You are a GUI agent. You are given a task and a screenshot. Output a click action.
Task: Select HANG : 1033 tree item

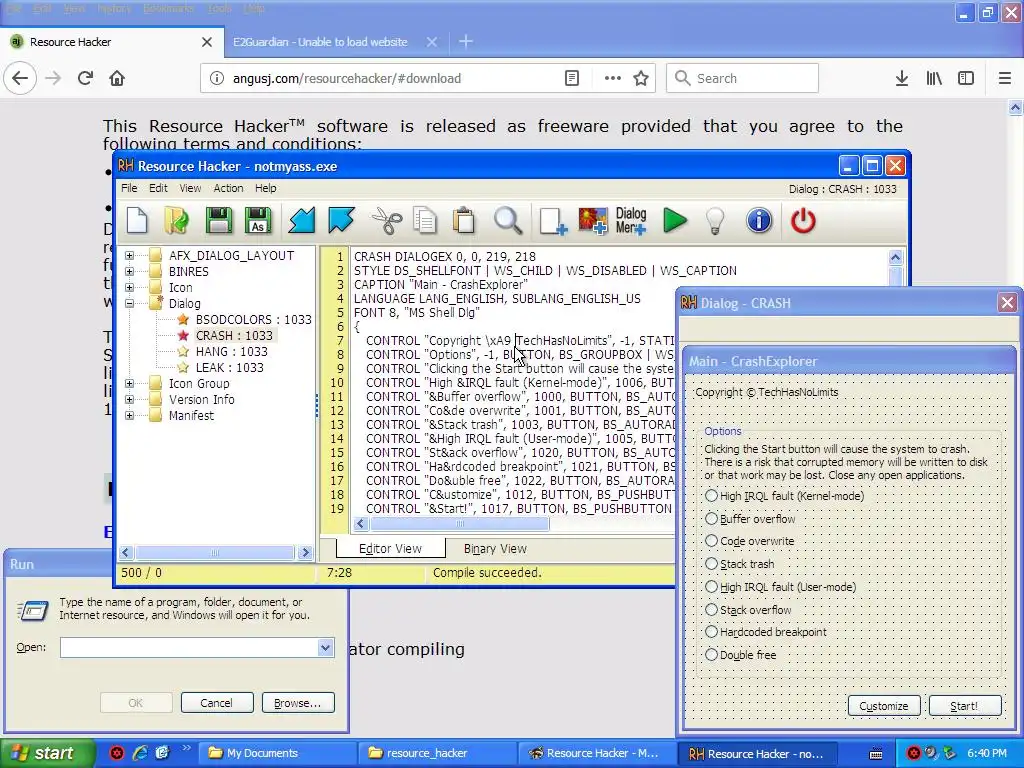coord(231,351)
